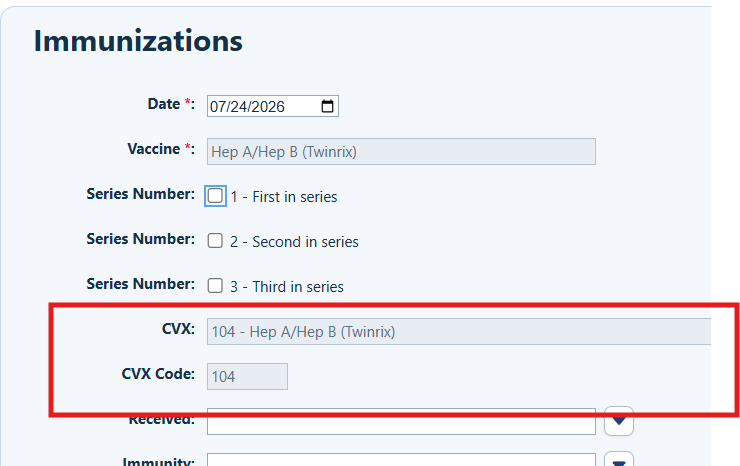
Task: Tick the Second in series checkbox
Action: 215,241
